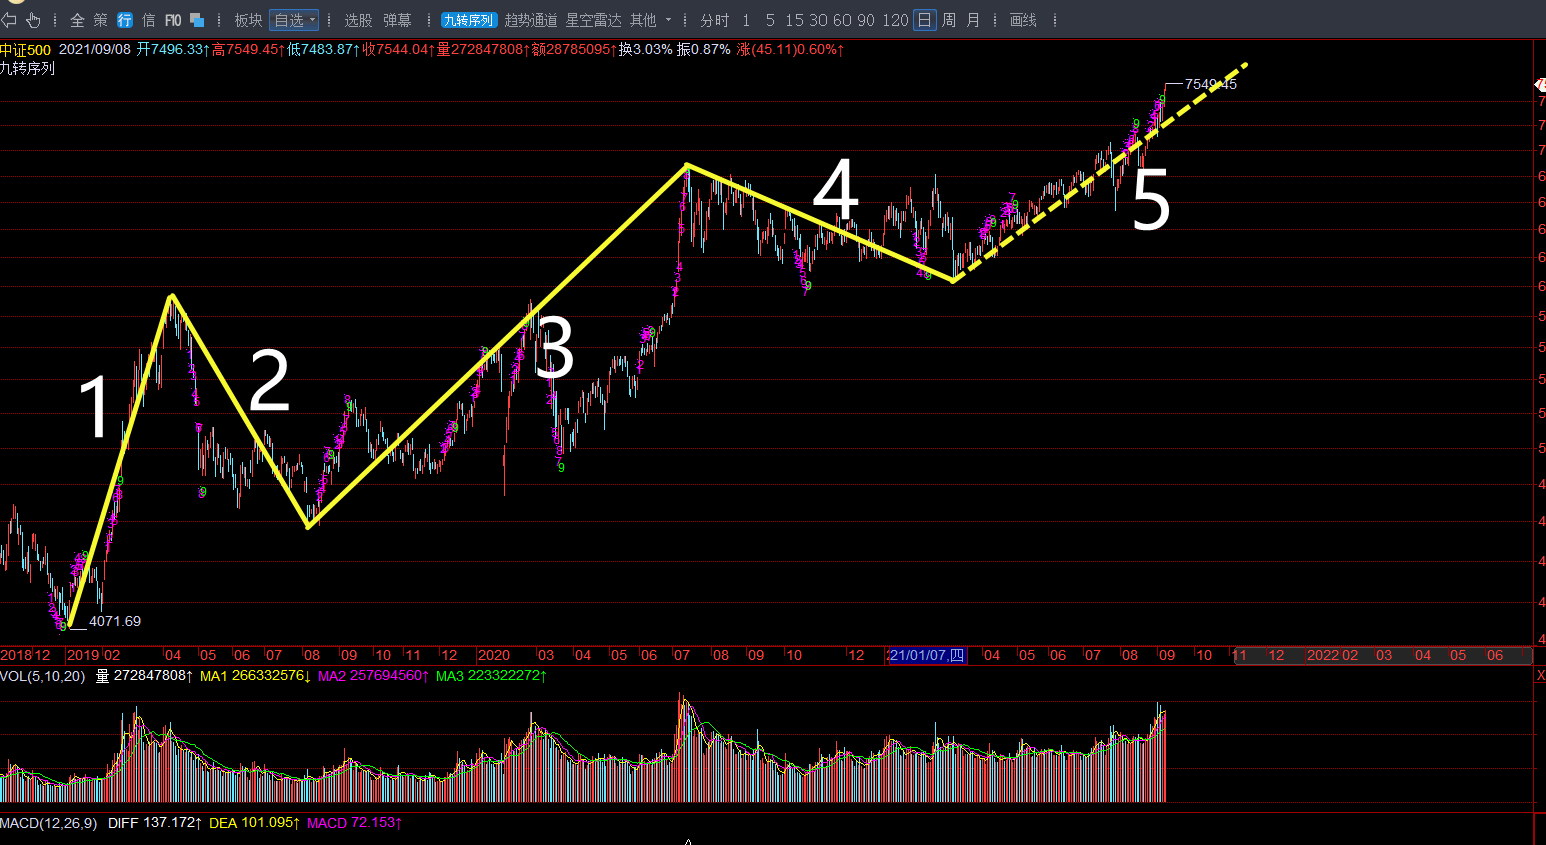Click the 高7549.45 high price value
Viewport: 1546px width, 845px height.
click(x=249, y=49)
